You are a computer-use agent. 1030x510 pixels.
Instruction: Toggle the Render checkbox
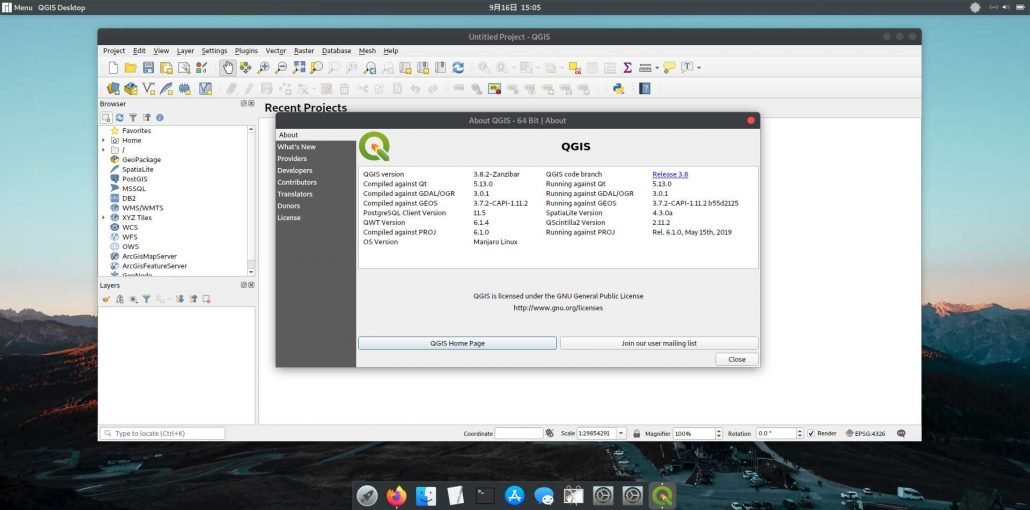click(x=811, y=434)
